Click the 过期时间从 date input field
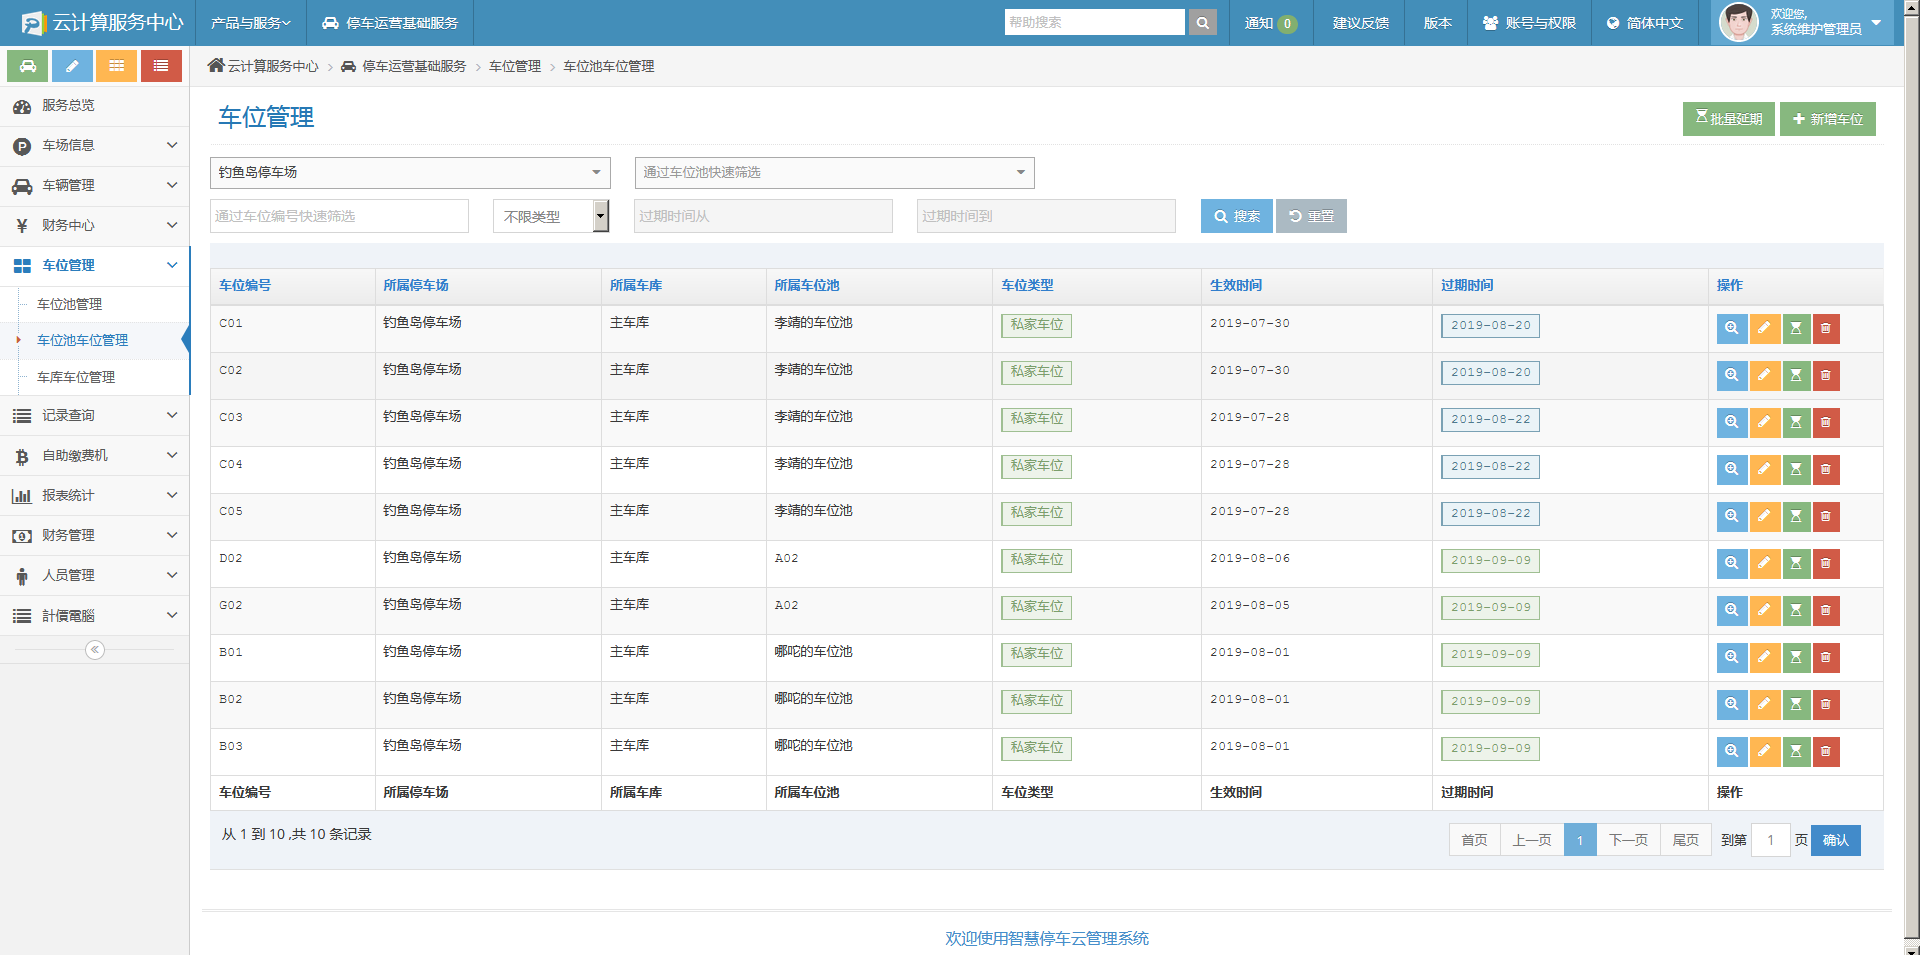Image resolution: width=1920 pixels, height=955 pixels. tap(763, 216)
